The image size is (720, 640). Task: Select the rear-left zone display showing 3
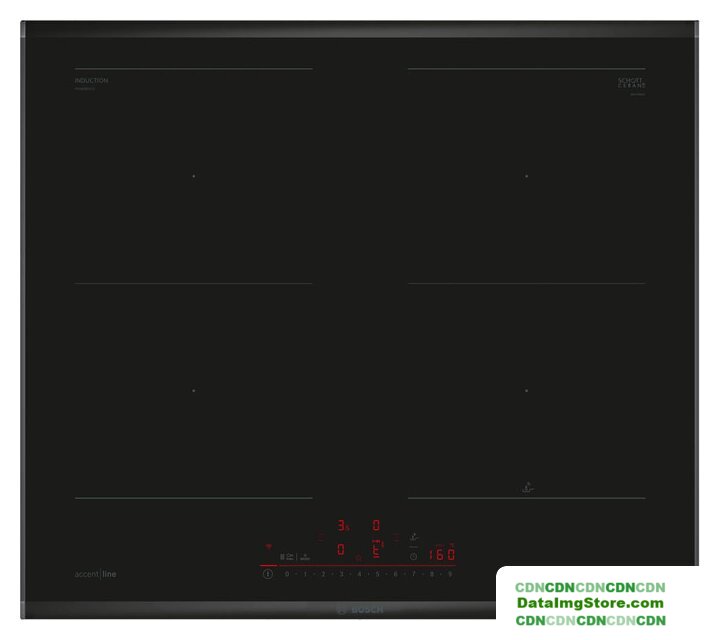[x=342, y=525]
